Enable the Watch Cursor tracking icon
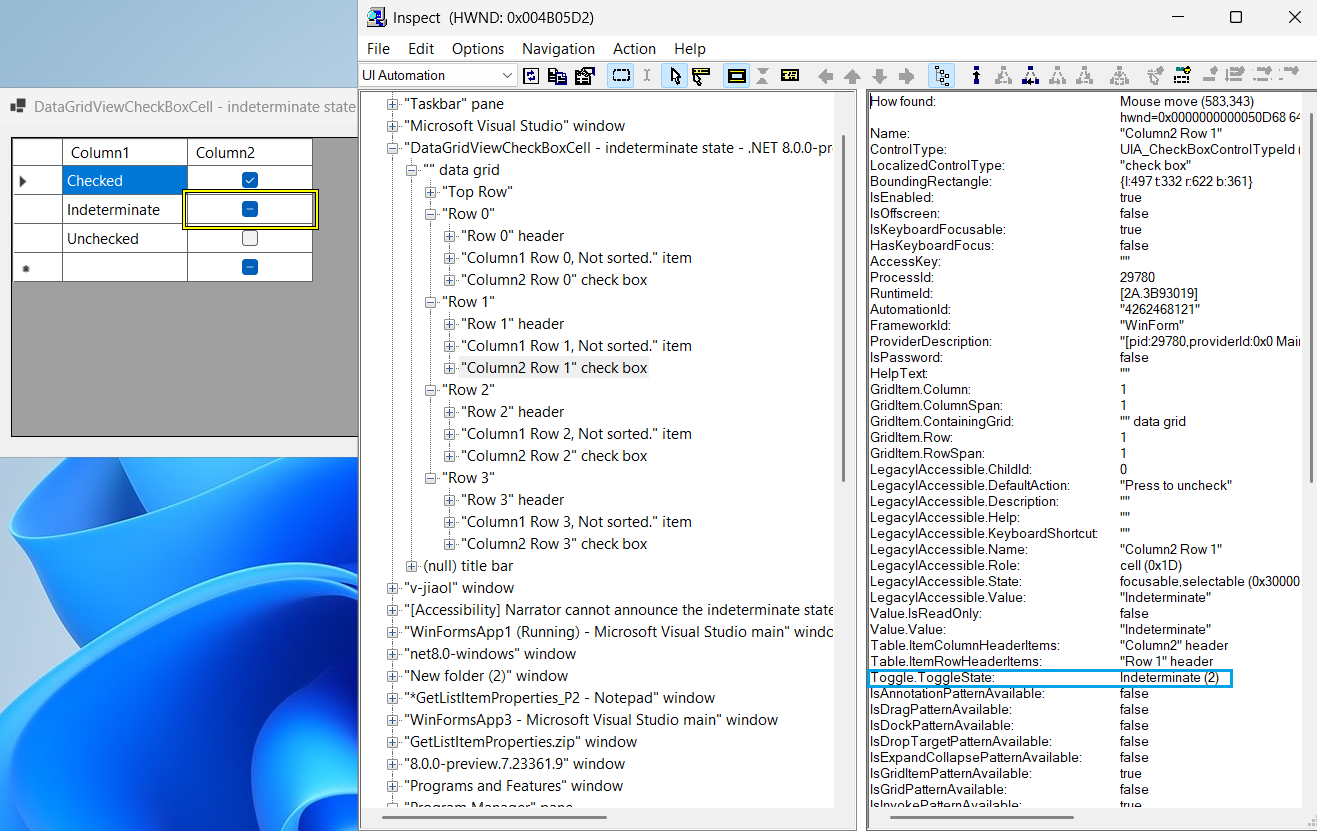Screen dimensions: 1317x833 [x=675, y=75]
